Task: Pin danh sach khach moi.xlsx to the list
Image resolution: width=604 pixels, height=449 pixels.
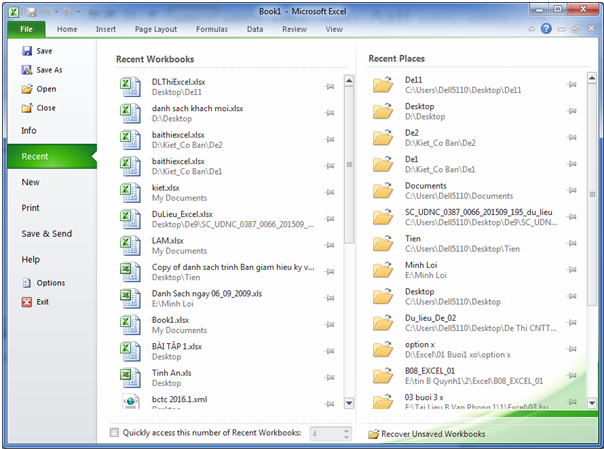Action: [x=329, y=113]
